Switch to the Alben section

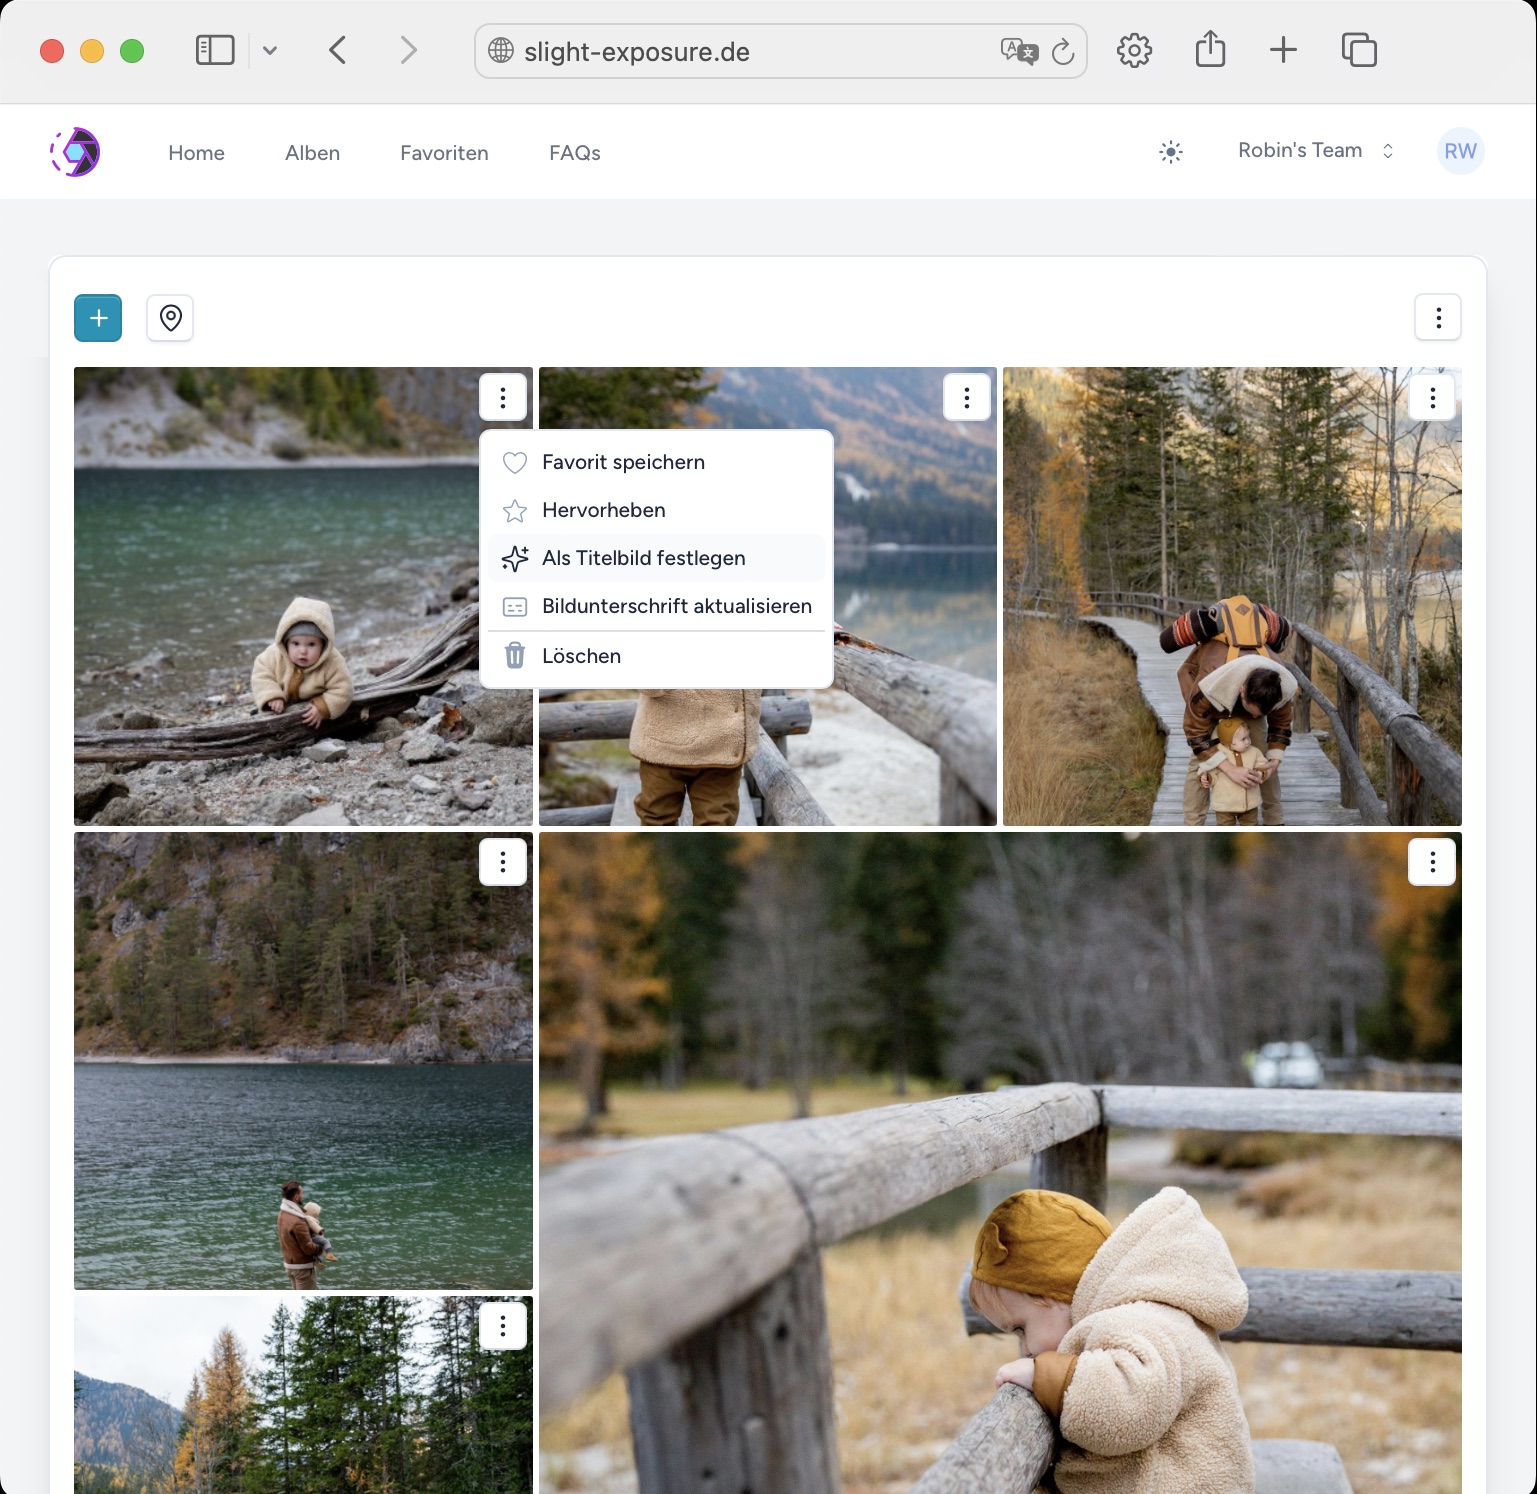[312, 152]
